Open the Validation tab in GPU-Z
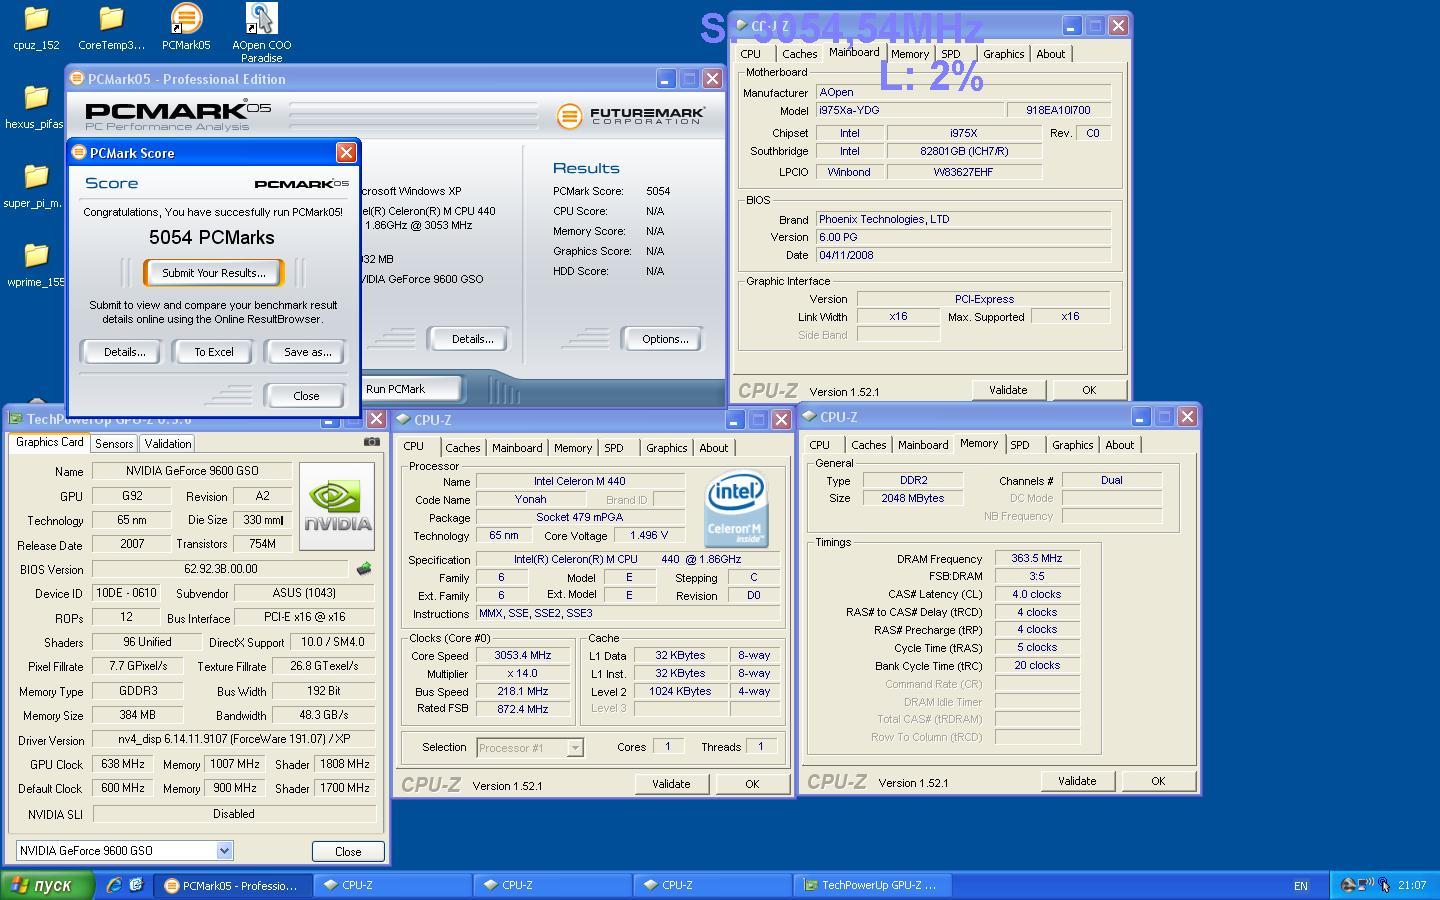This screenshot has height=900, width=1440. 167,444
